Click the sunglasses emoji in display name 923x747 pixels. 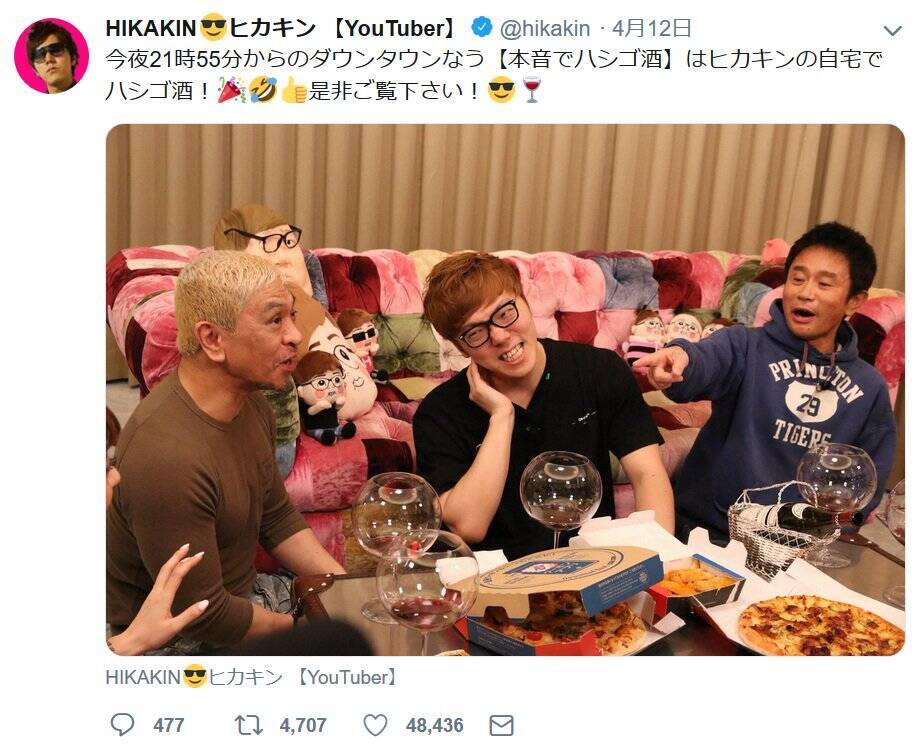click(213, 28)
